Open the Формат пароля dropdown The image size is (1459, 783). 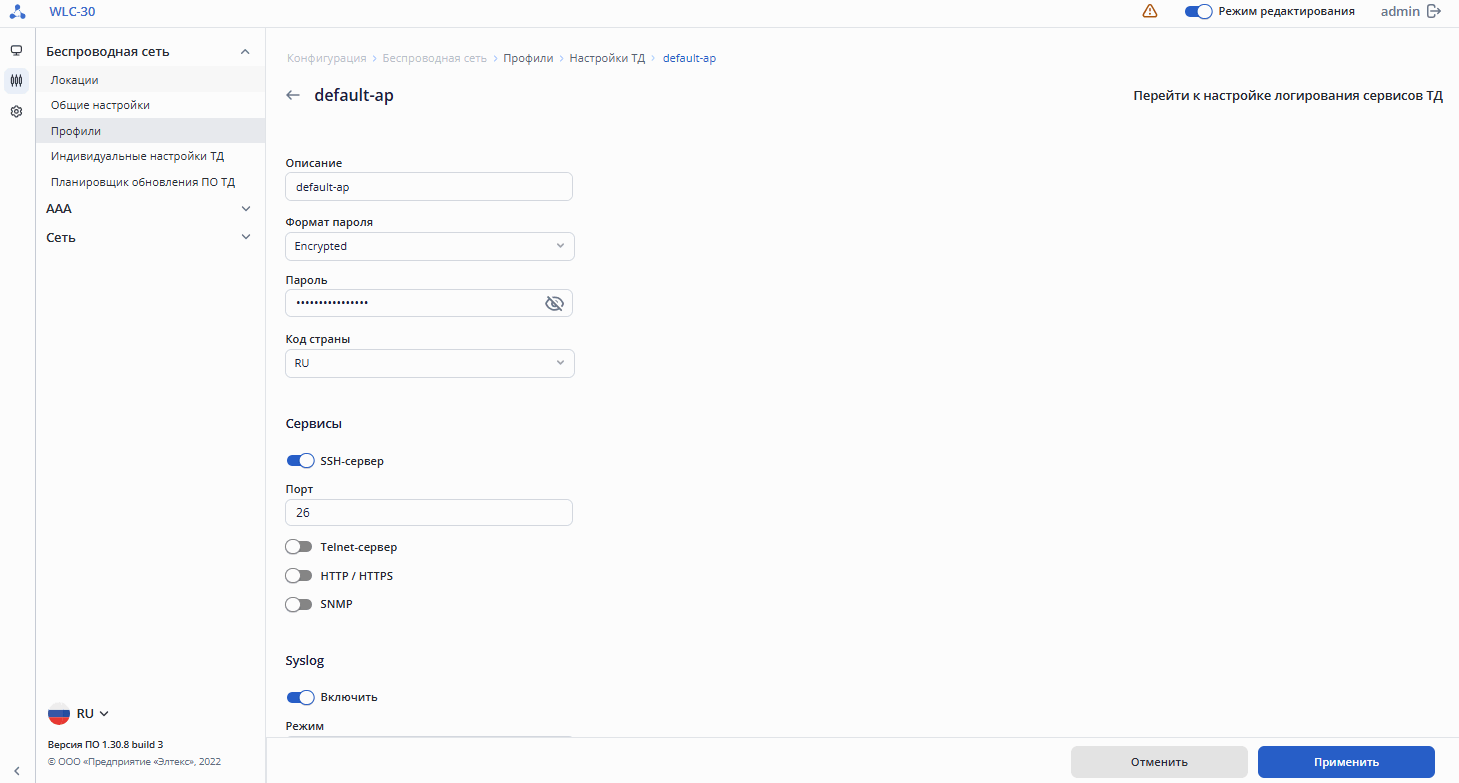click(x=430, y=246)
